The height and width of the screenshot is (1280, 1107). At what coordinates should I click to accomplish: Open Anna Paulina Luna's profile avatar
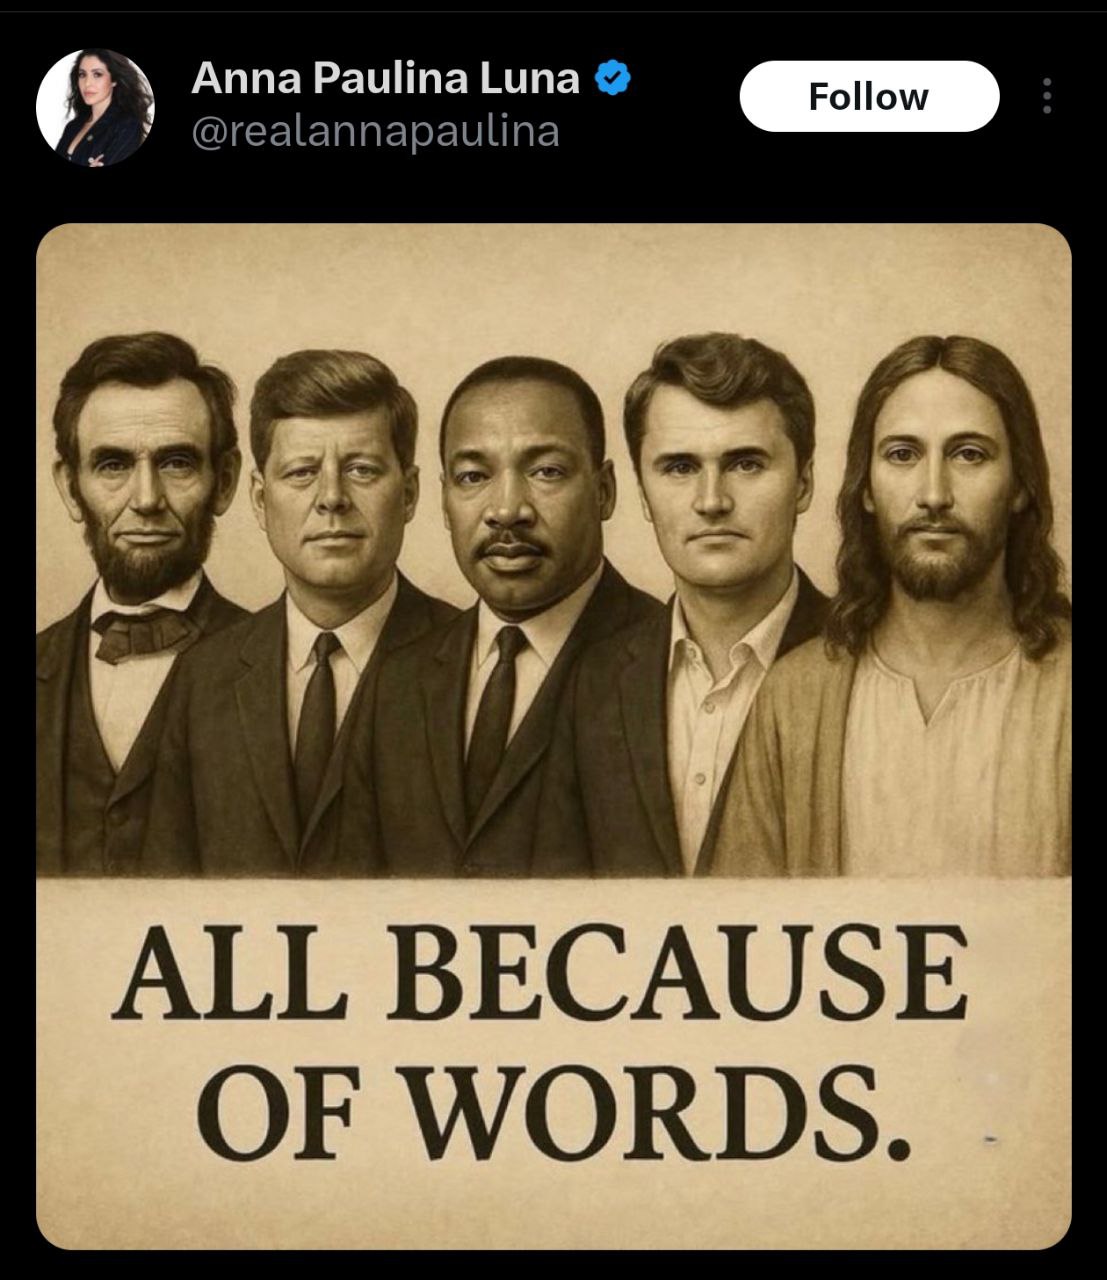pos(95,107)
